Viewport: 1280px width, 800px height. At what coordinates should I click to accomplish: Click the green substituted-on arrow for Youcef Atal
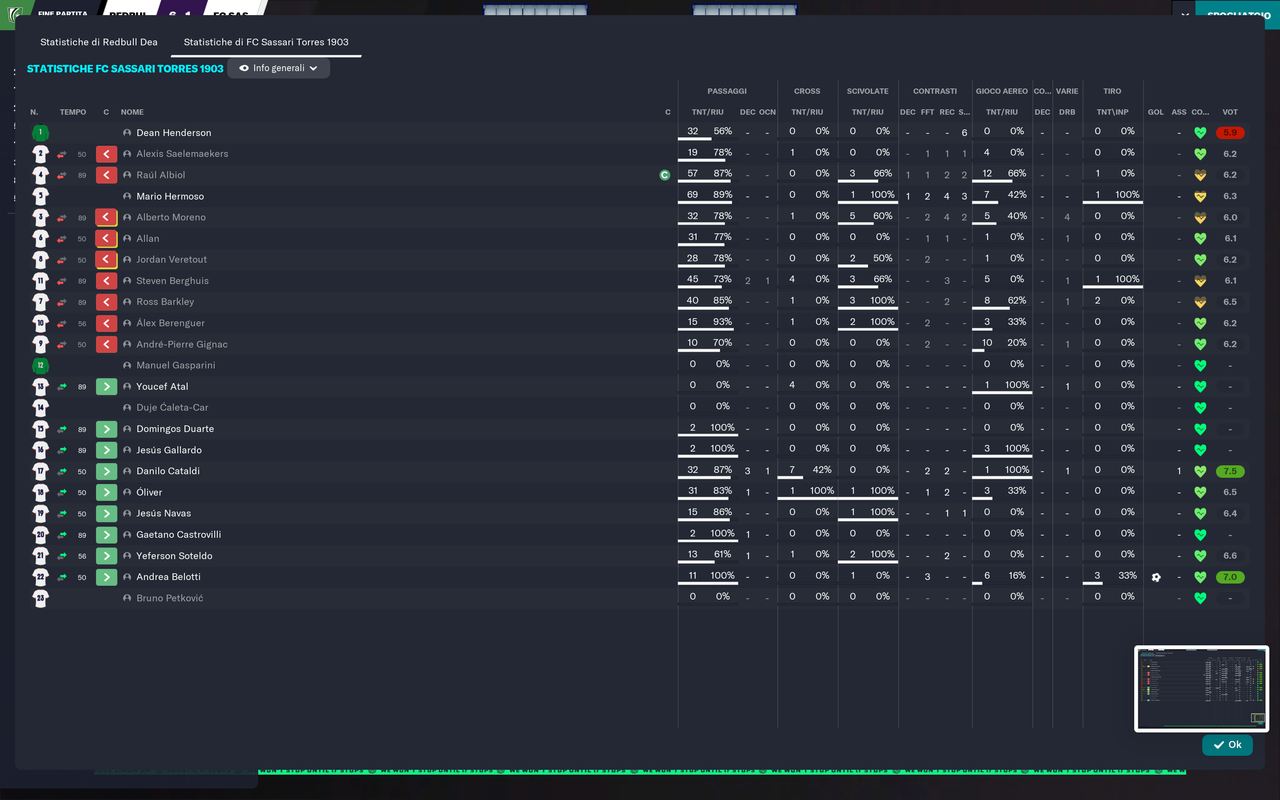pyautogui.click(x=106, y=387)
